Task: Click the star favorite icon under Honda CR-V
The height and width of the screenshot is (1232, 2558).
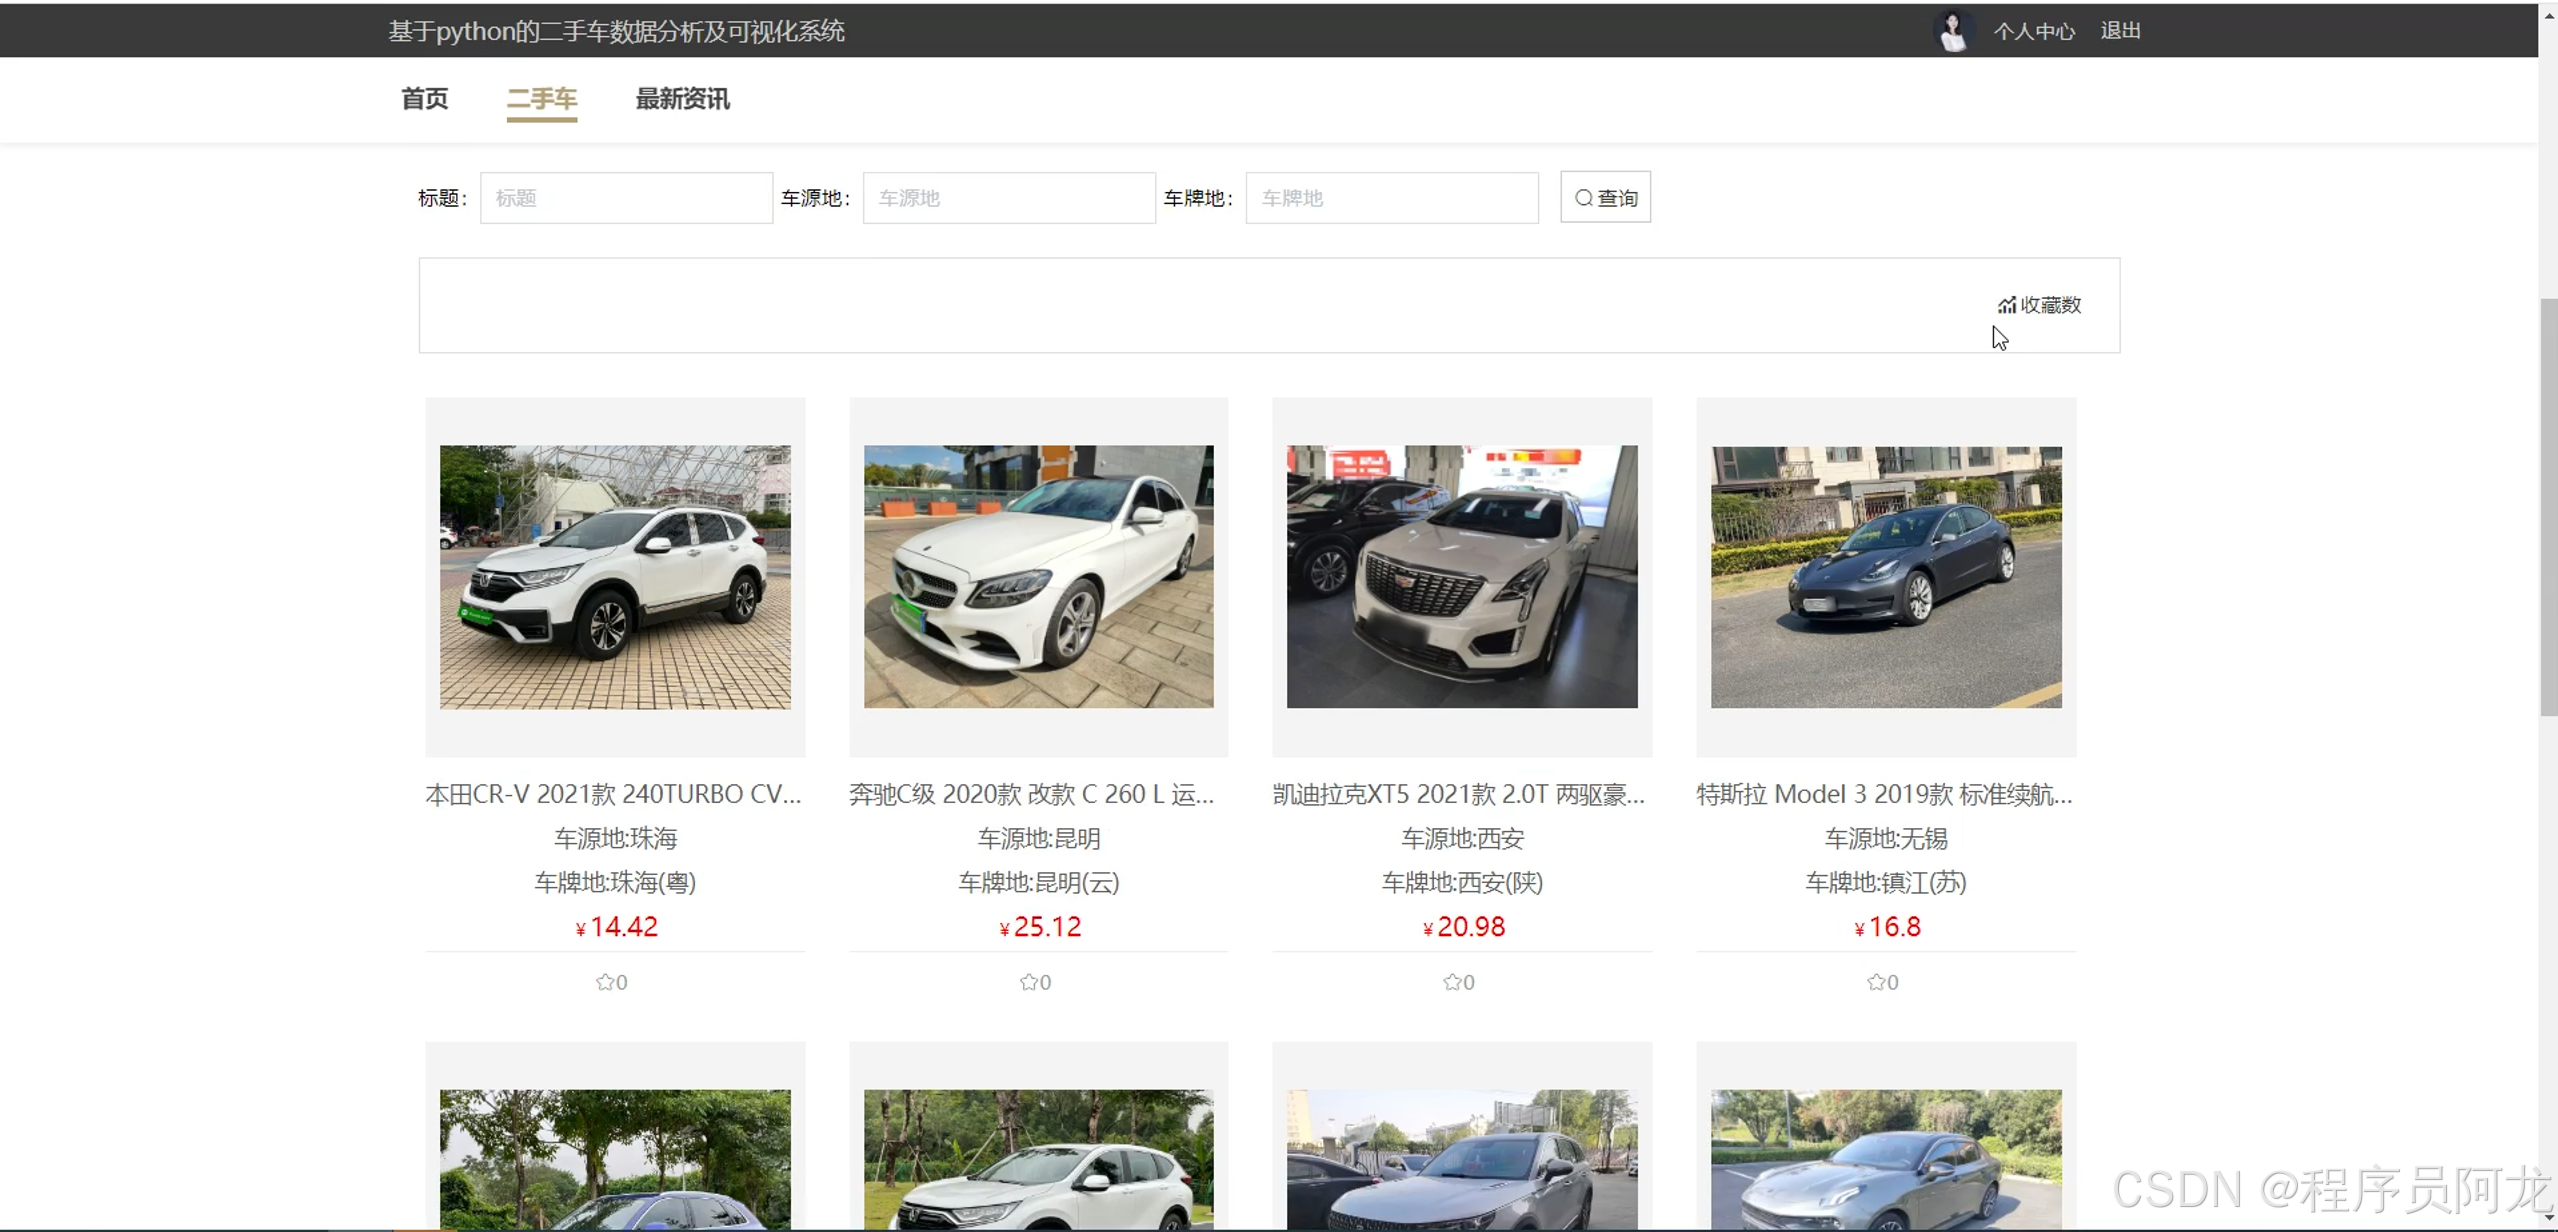Action: tap(605, 982)
